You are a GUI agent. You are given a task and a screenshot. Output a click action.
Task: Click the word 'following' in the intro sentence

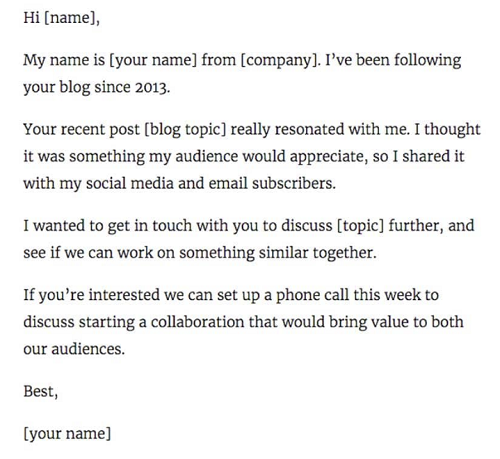tap(428, 60)
